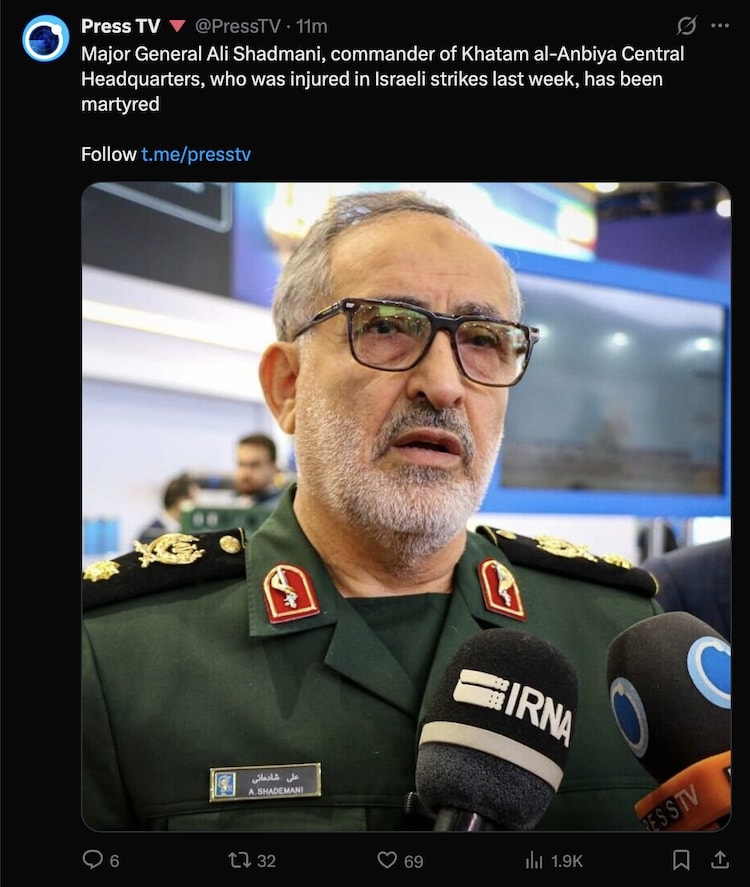Click the reply count 6
The width and height of the screenshot is (750, 887).
click(114, 861)
